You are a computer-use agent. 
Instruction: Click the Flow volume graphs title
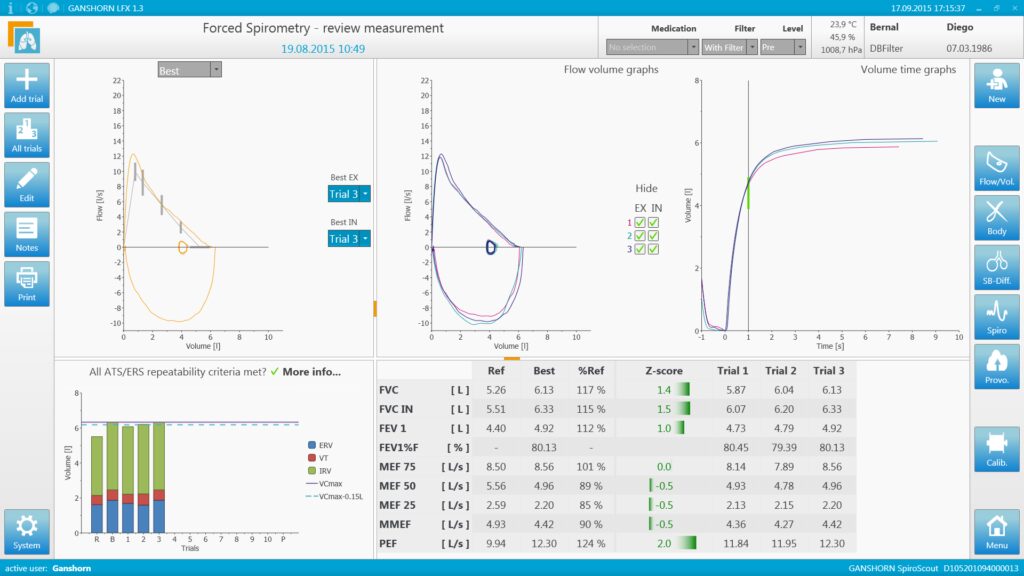click(x=611, y=69)
